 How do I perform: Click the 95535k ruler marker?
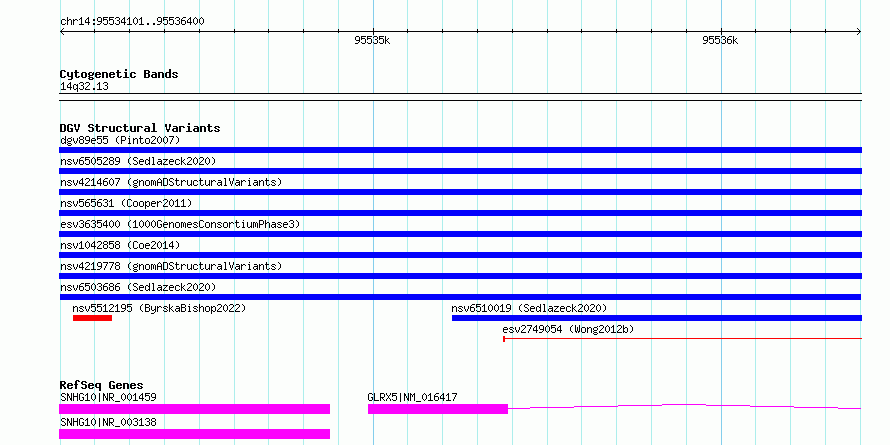pyautogui.click(x=372, y=40)
